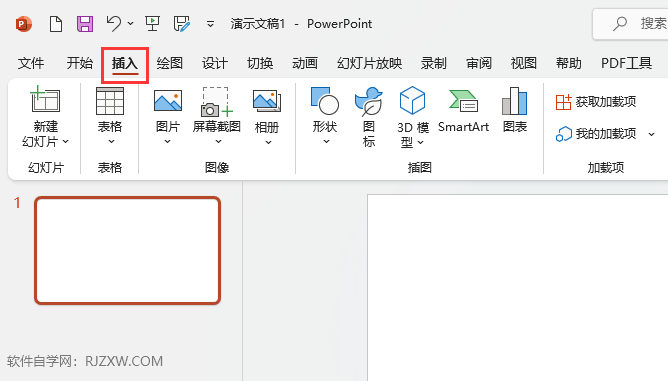Click the save-with-pen icon in quick access
The height and width of the screenshot is (381, 668).
coord(181,24)
